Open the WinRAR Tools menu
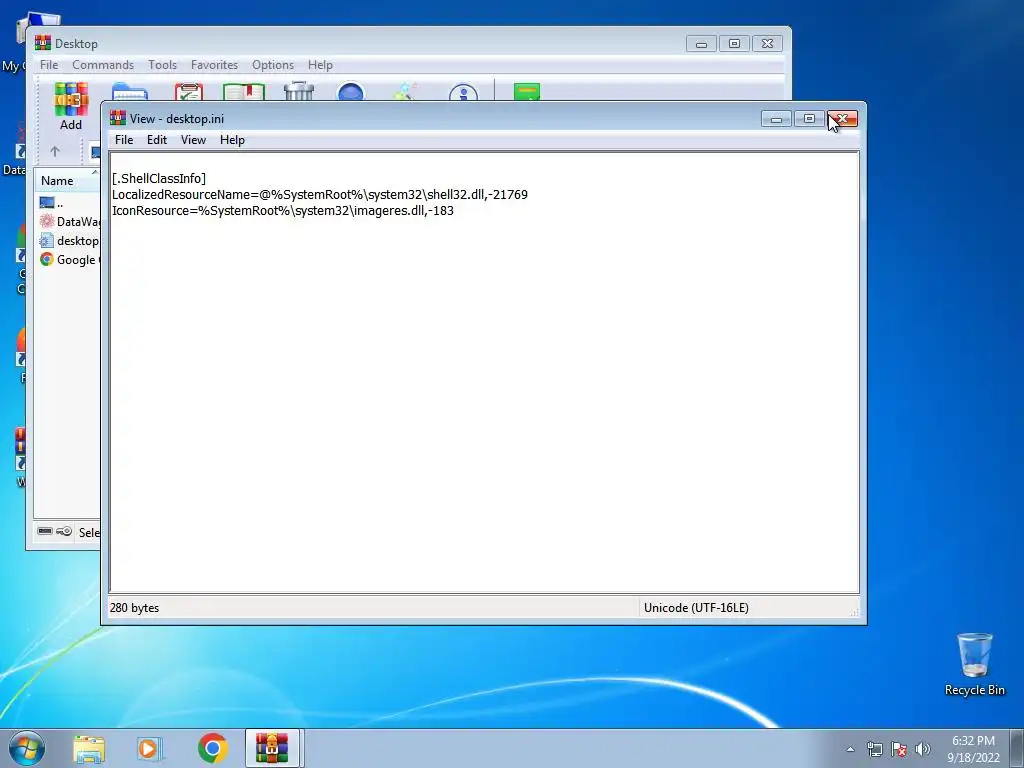The width and height of the screenshot is (1024, 768). [162, 65]
